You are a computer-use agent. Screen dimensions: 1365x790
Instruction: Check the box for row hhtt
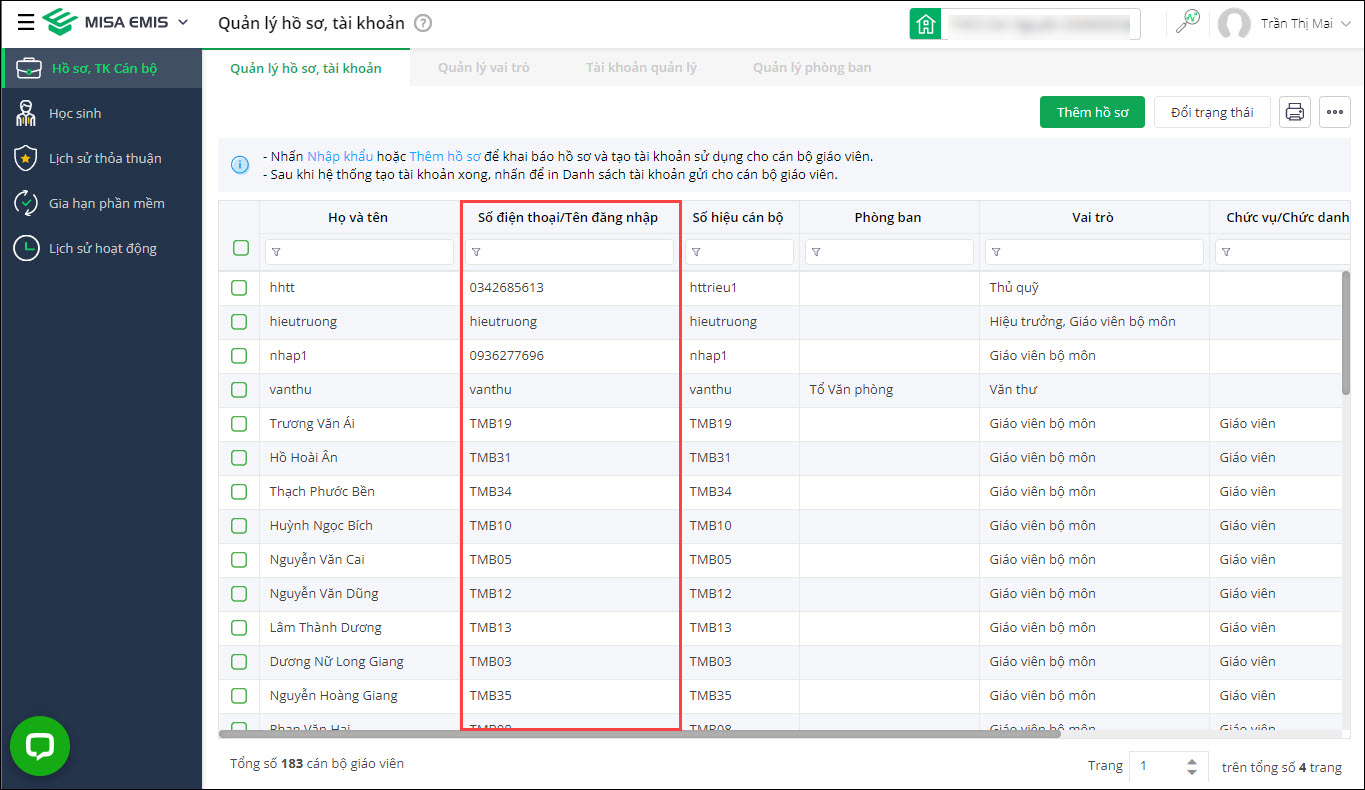point(239,288)
